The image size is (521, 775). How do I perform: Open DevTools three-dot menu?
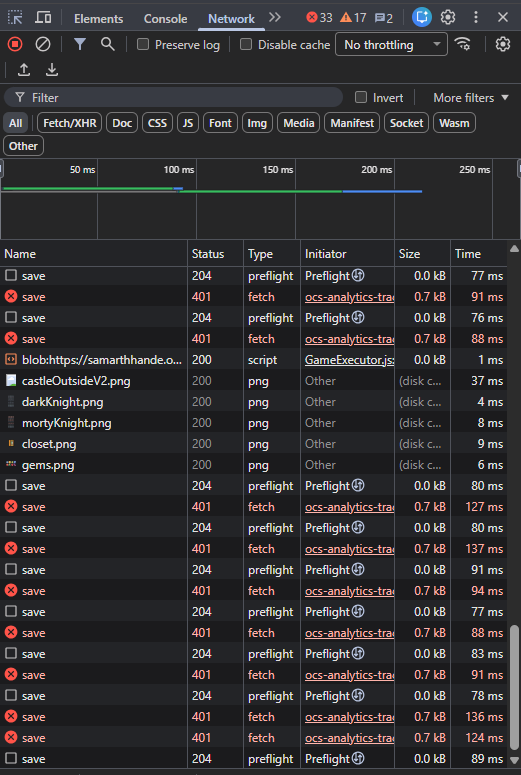point(476,18)
